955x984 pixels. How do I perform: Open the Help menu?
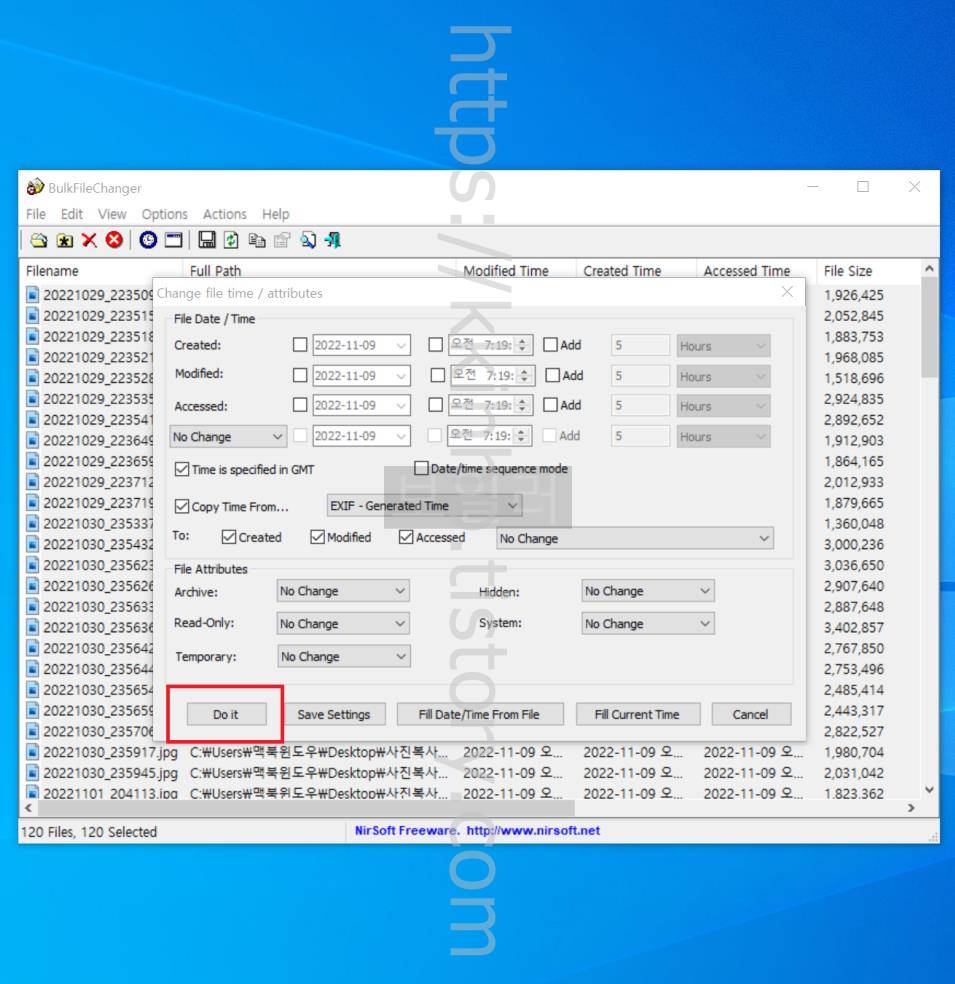click(275, 215)
